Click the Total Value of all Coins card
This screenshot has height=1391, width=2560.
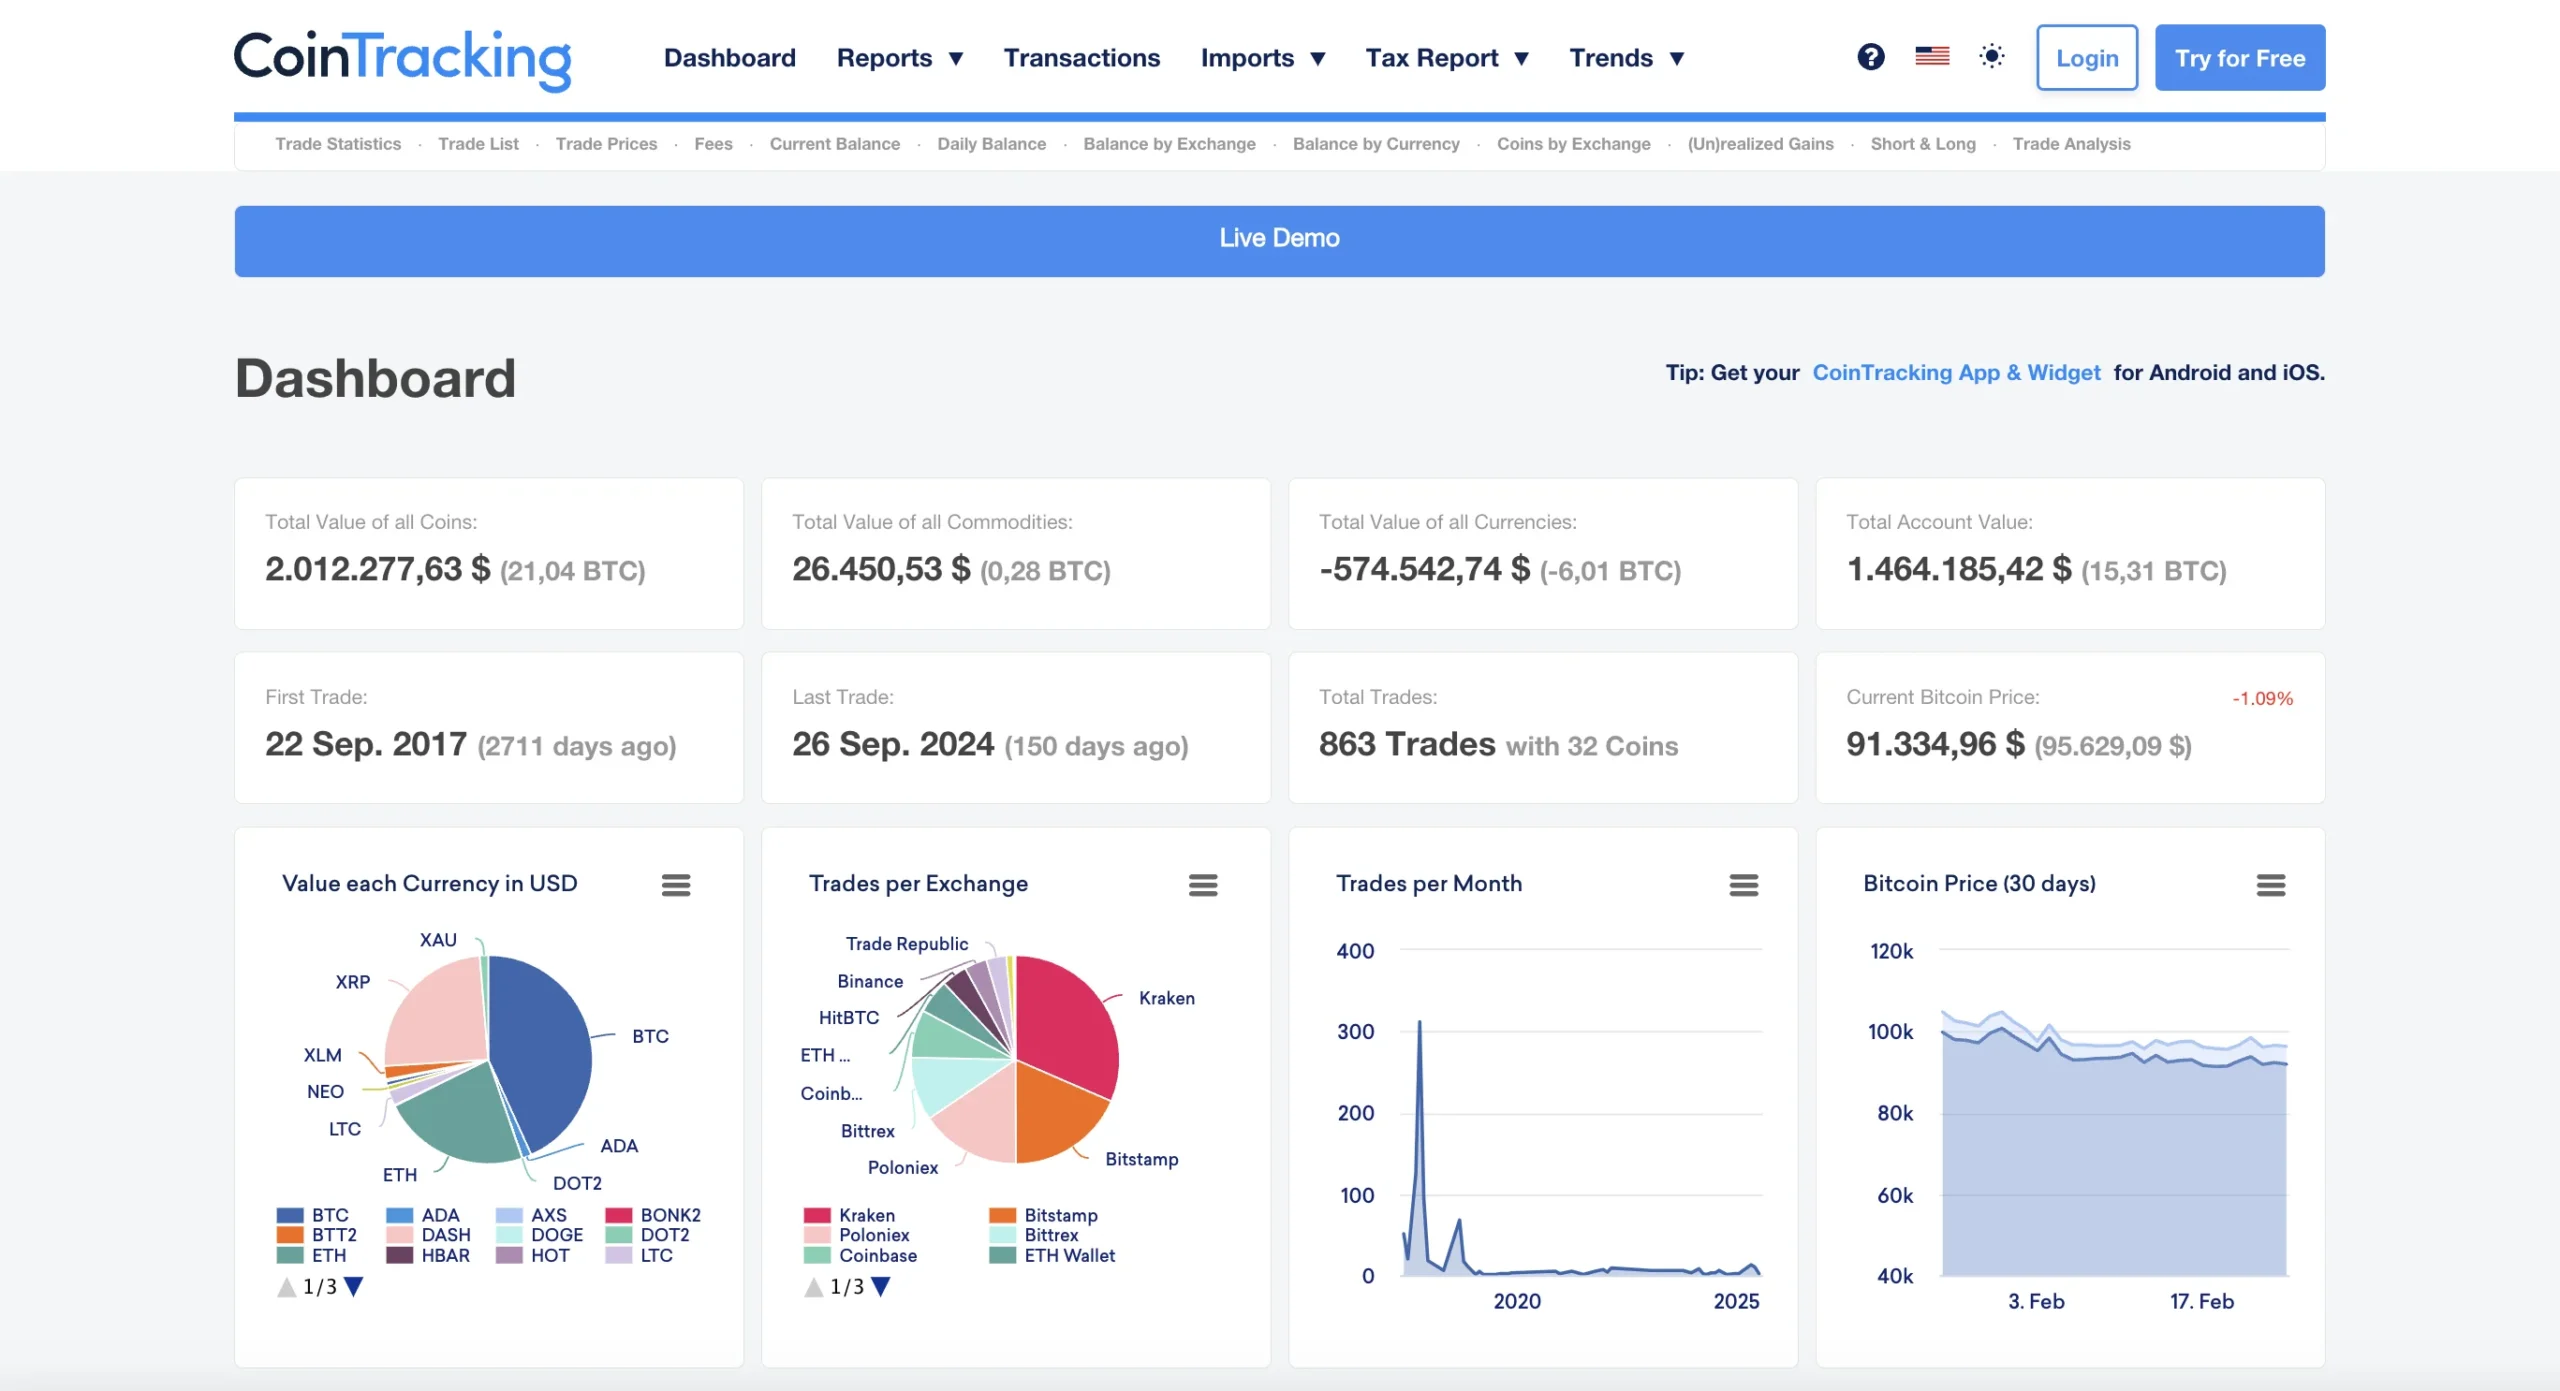(489, 554)
